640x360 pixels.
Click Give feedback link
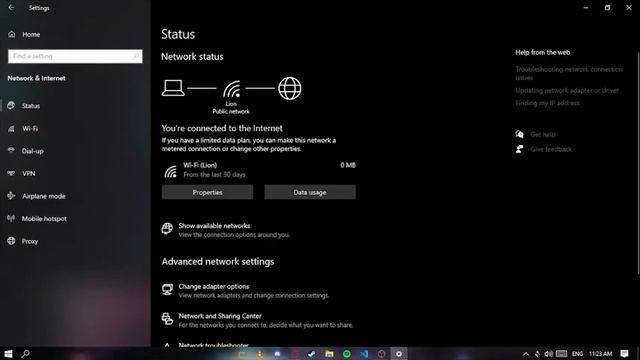[x=551, y=149]
